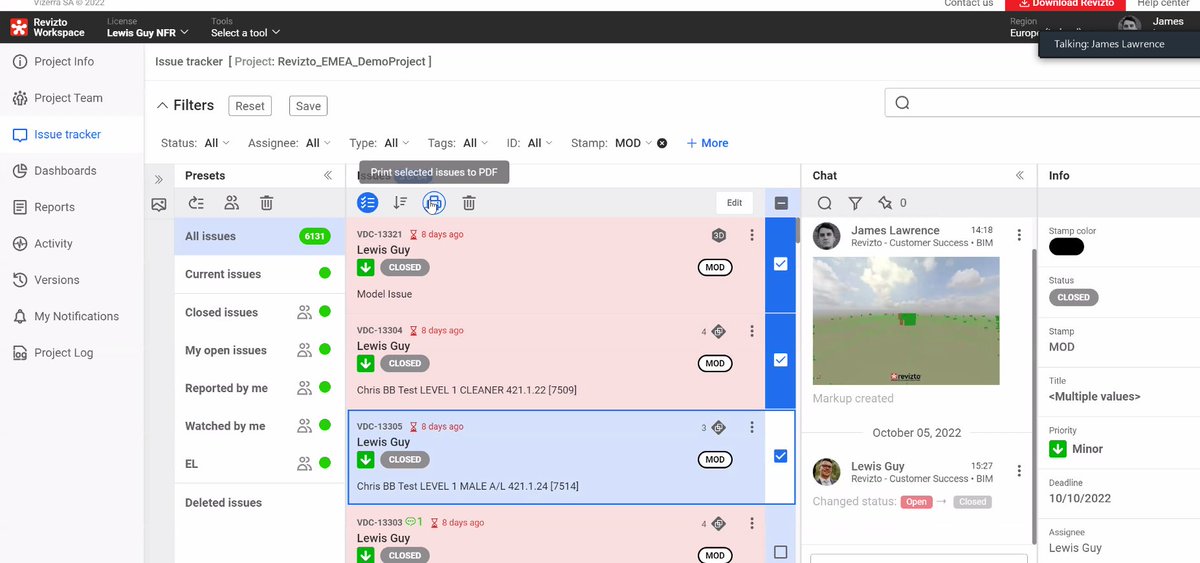Open more options for issue VDC-13304
1200x563 pixels.
click(752, 331)
